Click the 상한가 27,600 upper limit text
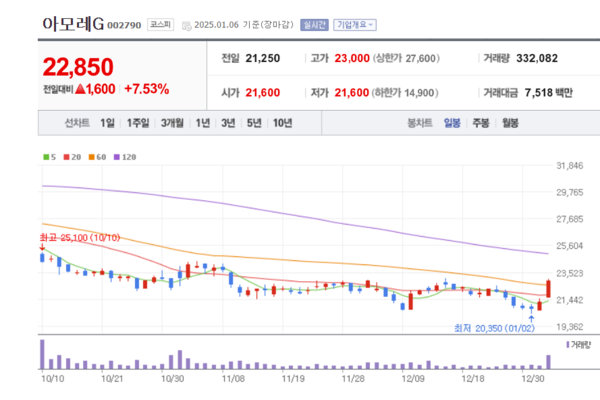Viewport: 600px width, 400px height. coord(406,58)
